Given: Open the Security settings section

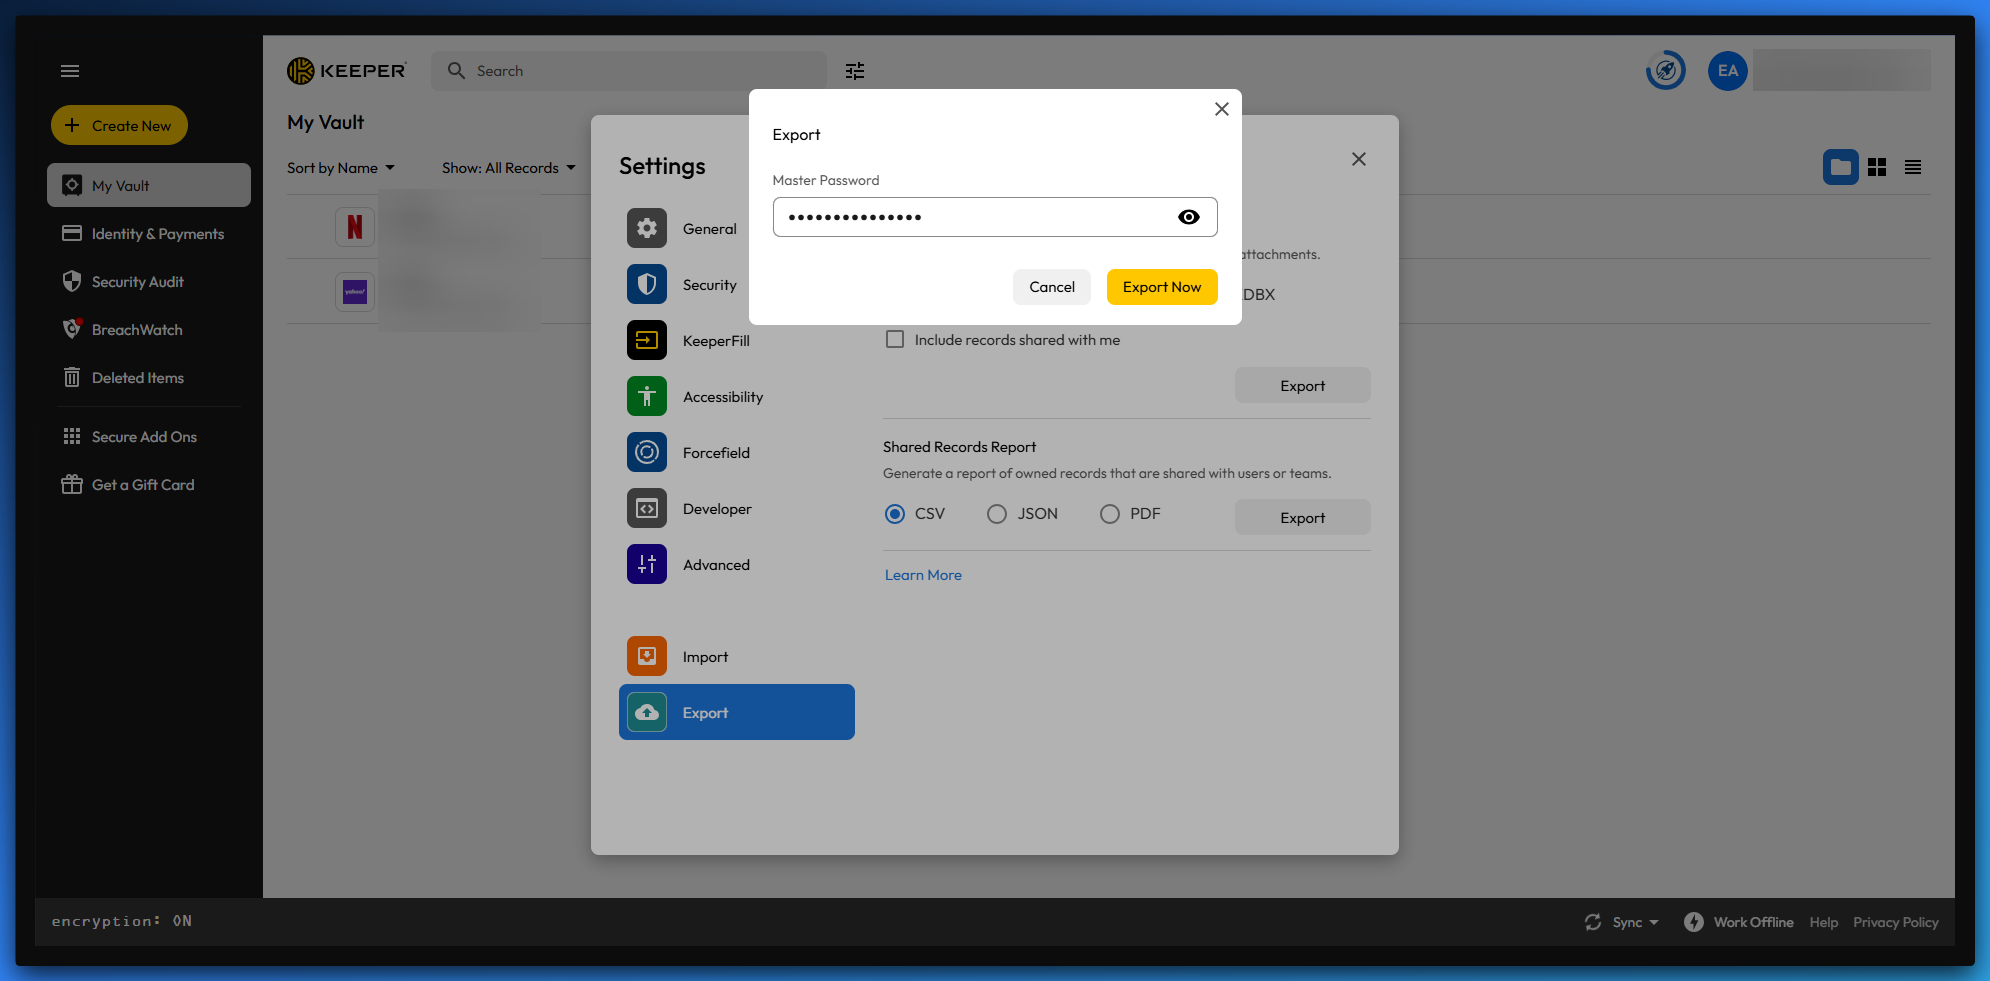Looking at the screenshot, I should pyautogui.click(x=709, y=285).
